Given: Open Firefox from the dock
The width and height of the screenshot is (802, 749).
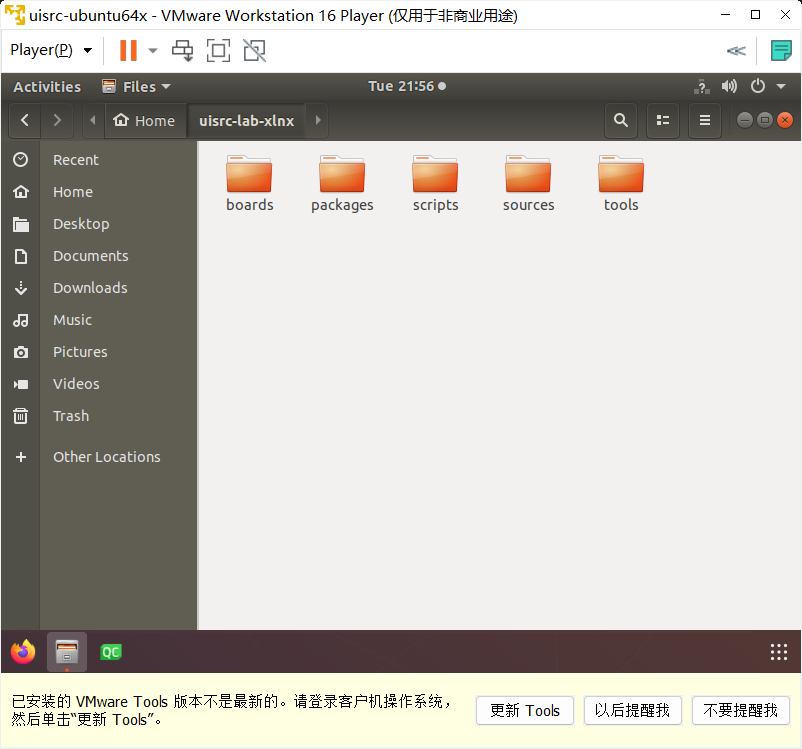Looking at the screenshot, I should 23,652.
